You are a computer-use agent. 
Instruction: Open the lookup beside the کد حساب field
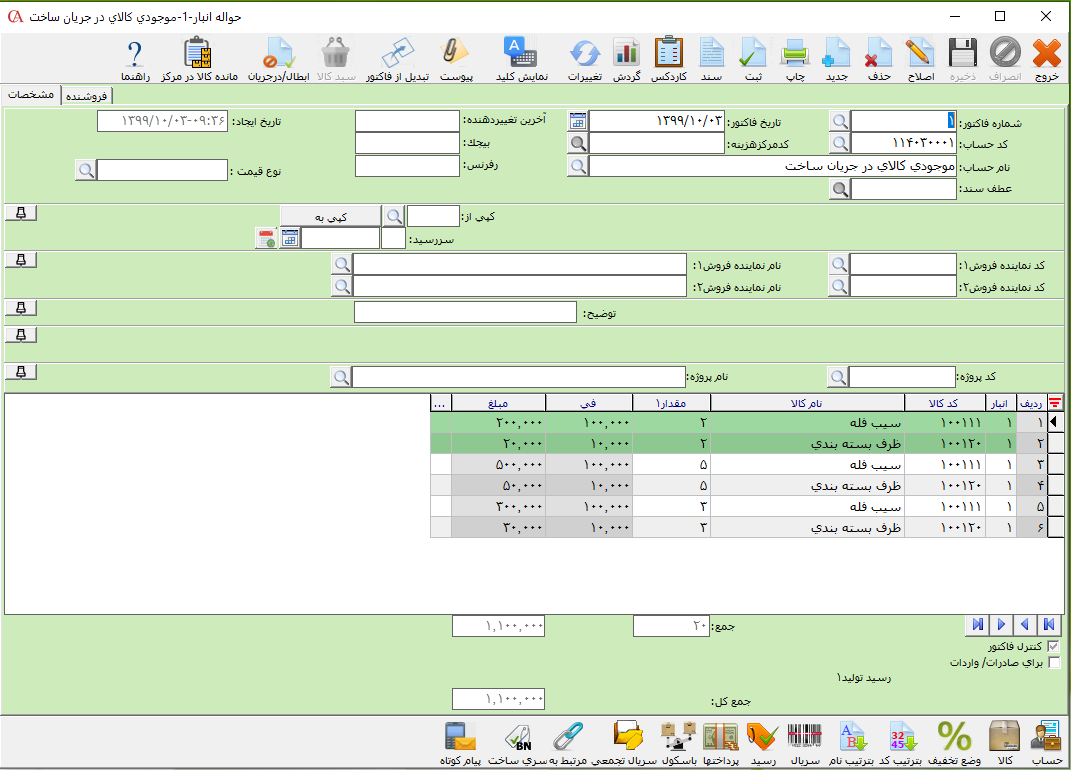(840, 144)
